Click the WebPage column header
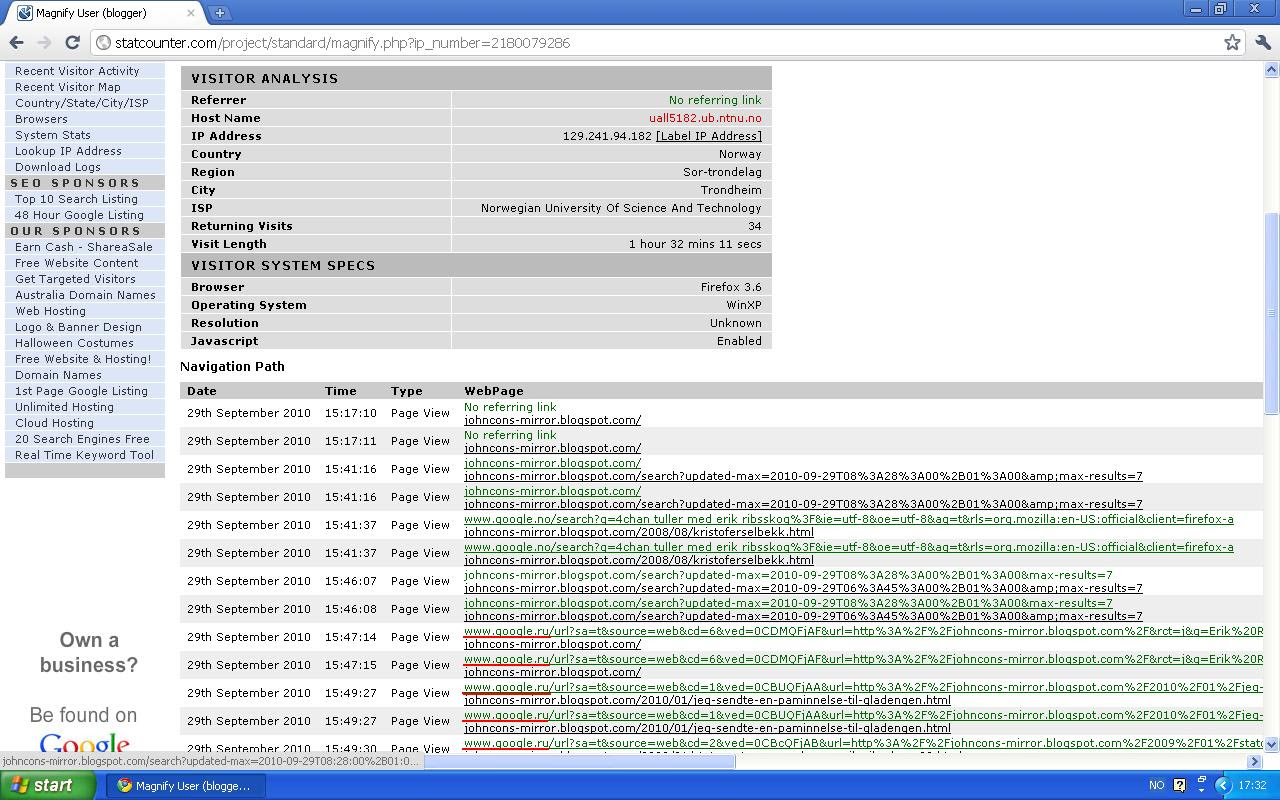The height and width of the screenshot is (800, 1280). pyautogui.click(x=494, y=391)
